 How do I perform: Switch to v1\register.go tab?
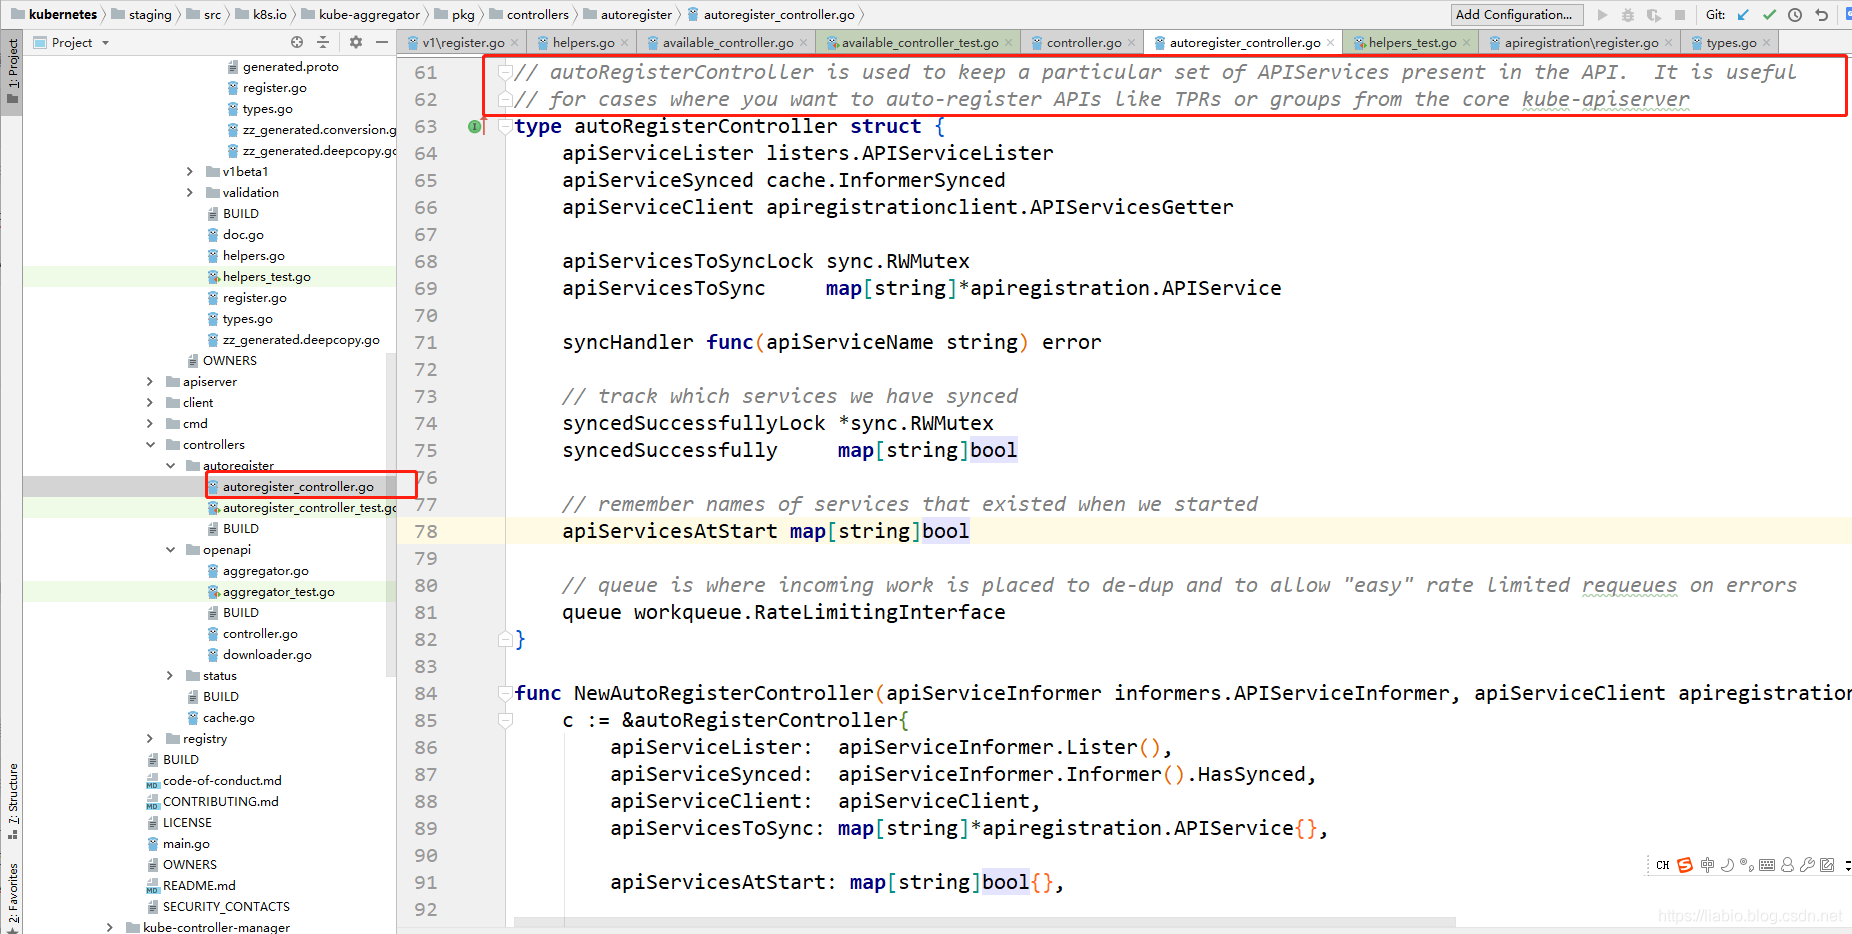click(x=462, y=43)
